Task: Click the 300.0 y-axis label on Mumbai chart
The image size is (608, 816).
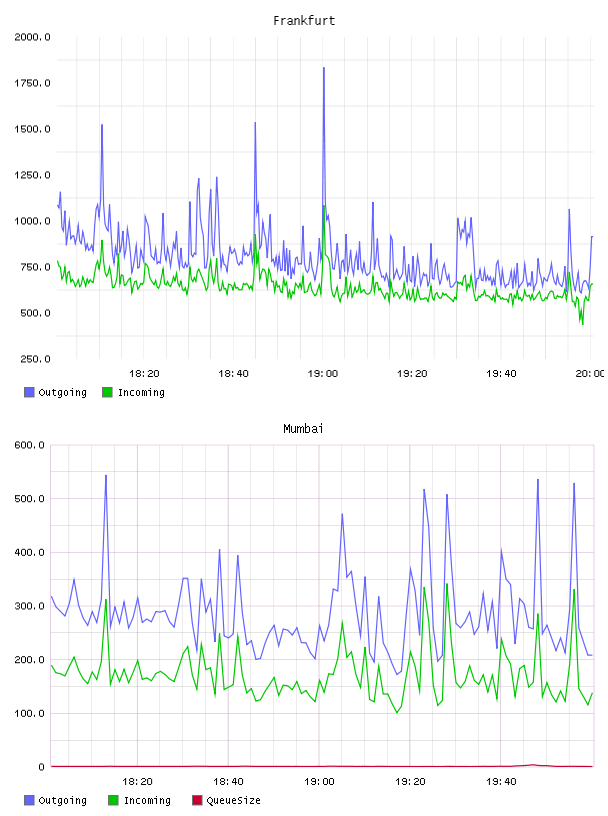Action: point(30,606)
